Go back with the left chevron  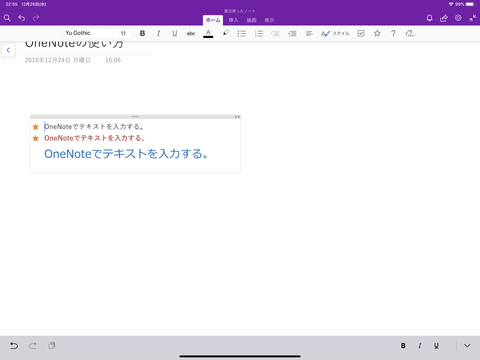pyautogui.click(x=8, y=50)
